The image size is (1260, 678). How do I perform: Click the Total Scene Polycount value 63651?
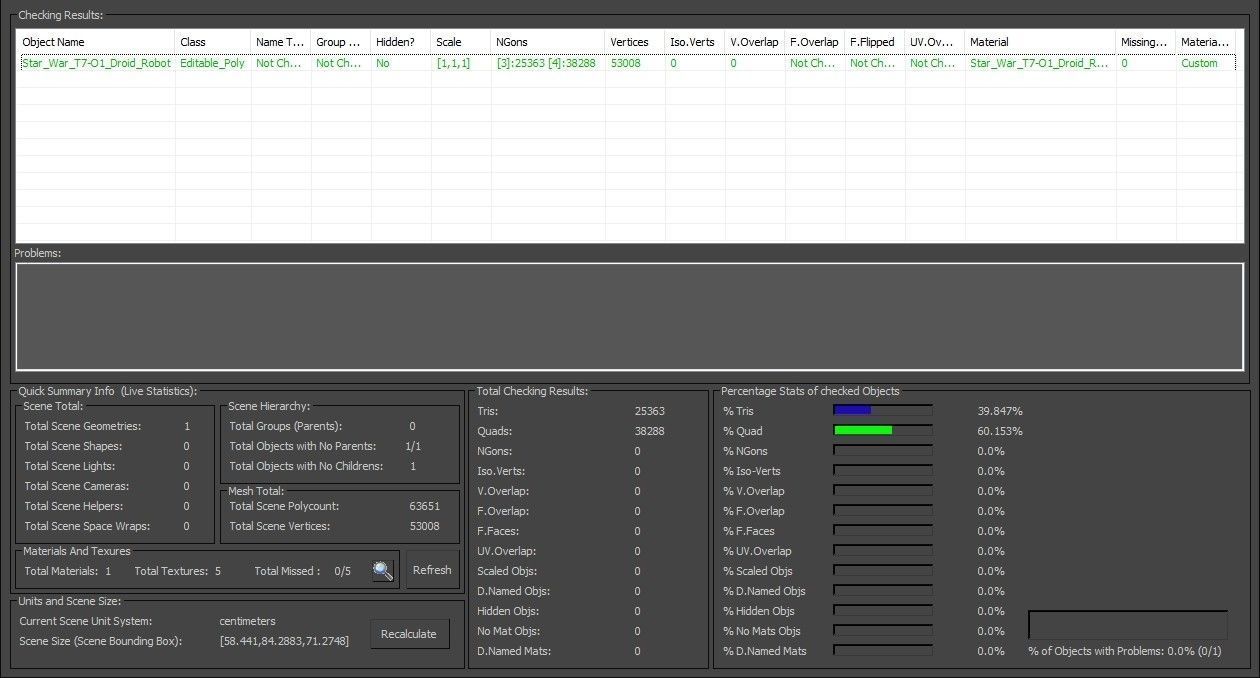click(x=425, y=506)
